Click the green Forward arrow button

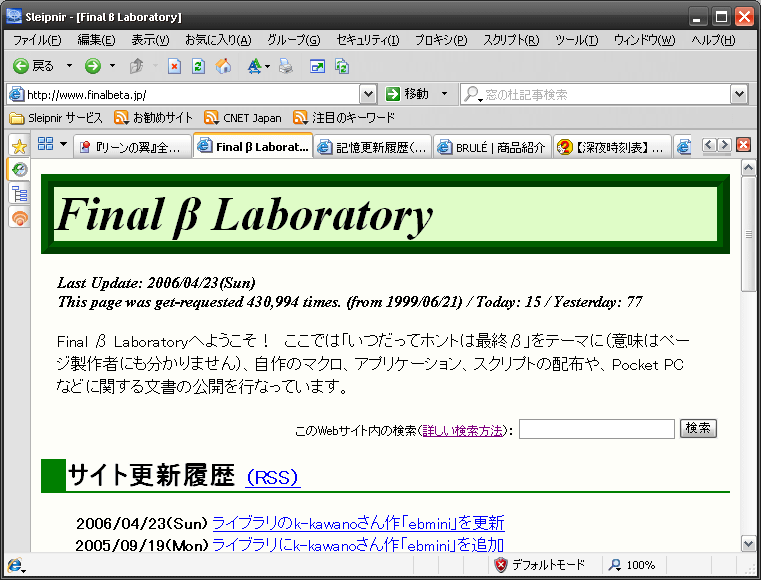[x=92, y=66]
